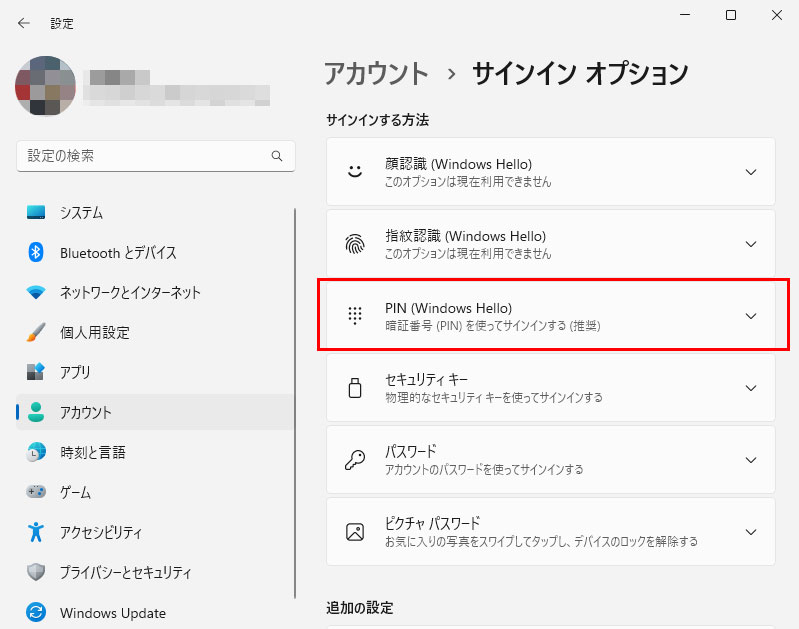The width and height of the screenshot is (799, 629).
Task: Go back with the arrow icon
Action: click(x=23, y=23)
